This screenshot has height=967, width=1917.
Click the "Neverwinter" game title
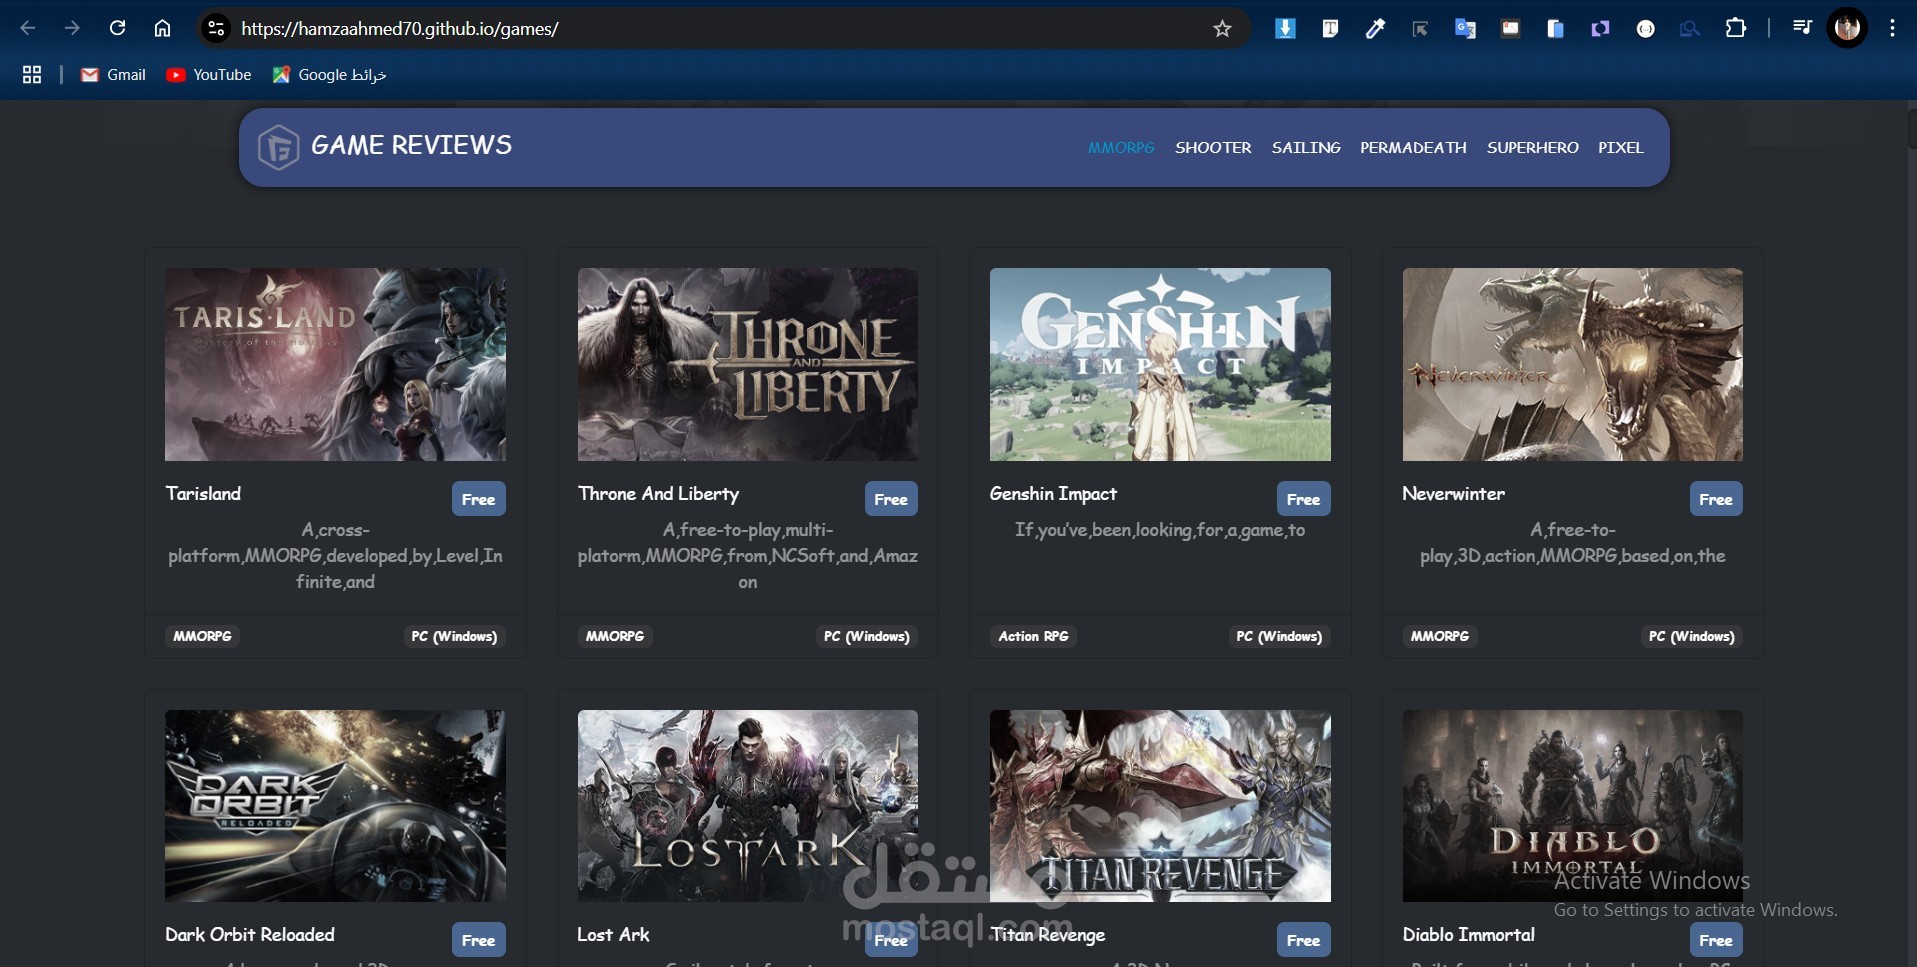(x=1453, y=494)
